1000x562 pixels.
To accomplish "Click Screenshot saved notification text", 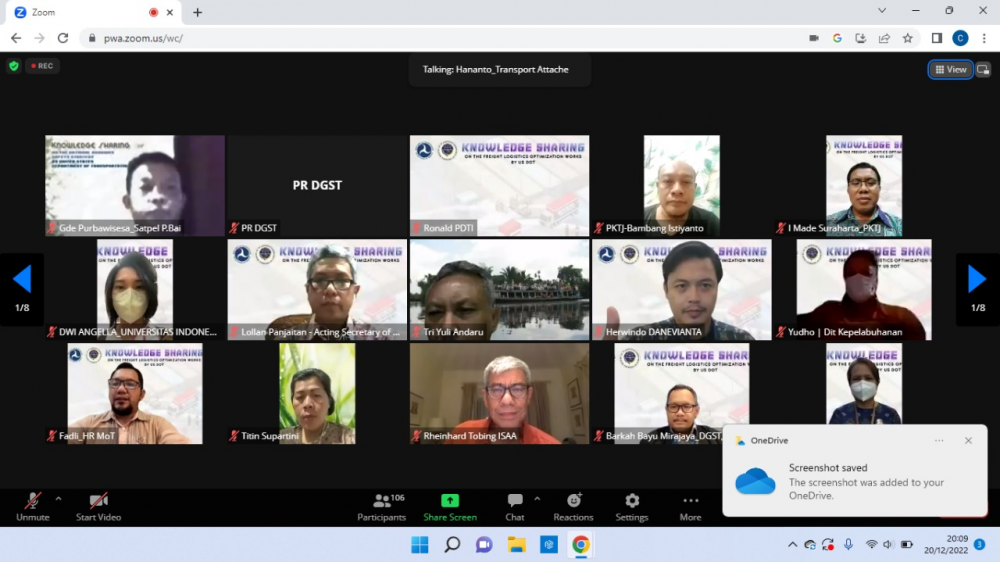I will 828,468.
